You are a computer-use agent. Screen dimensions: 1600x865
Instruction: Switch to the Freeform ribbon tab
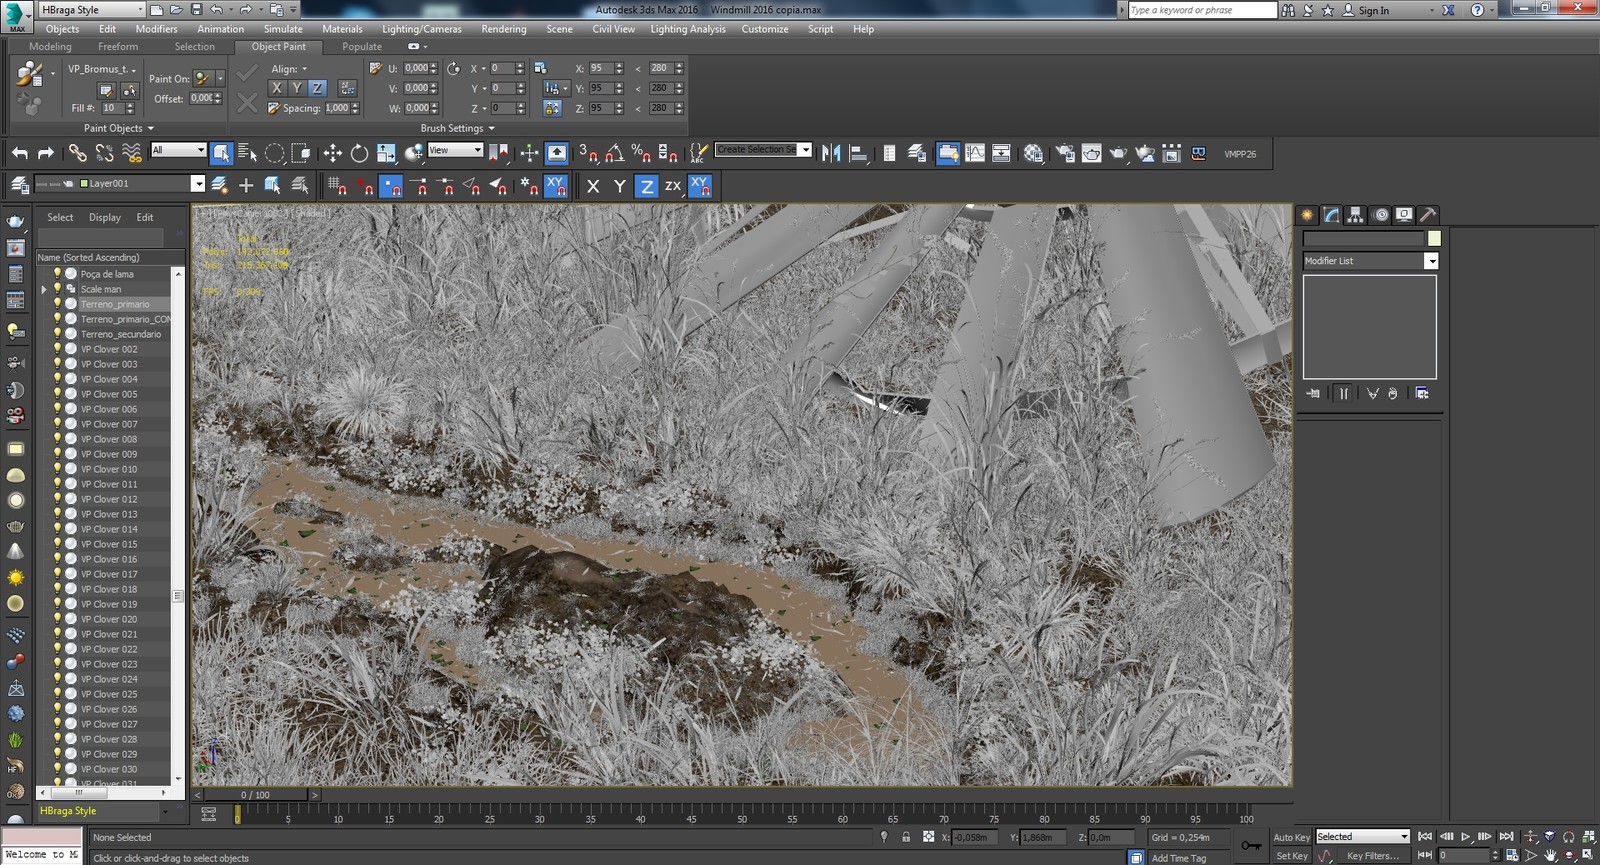click(x=118, y=47)
